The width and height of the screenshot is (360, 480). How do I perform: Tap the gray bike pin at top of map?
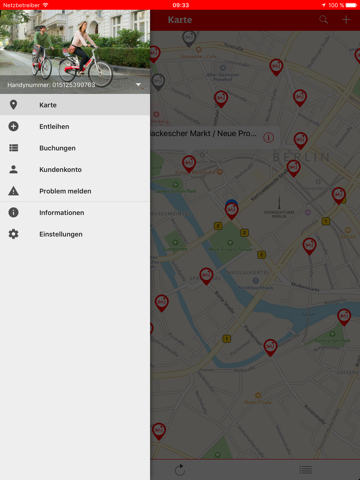tap(189, 38)
